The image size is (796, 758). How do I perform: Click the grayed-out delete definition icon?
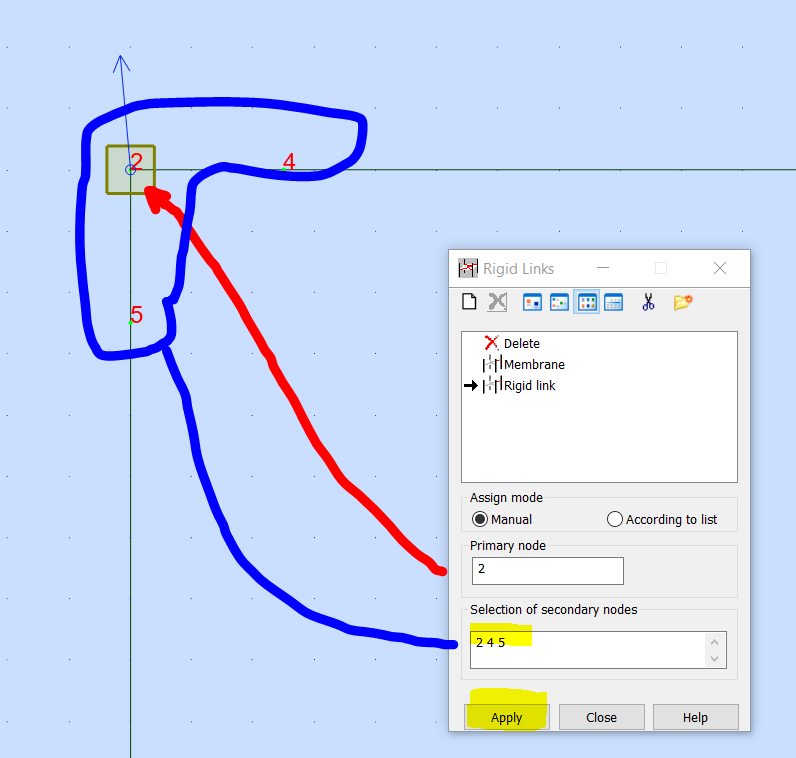point(497,302)
